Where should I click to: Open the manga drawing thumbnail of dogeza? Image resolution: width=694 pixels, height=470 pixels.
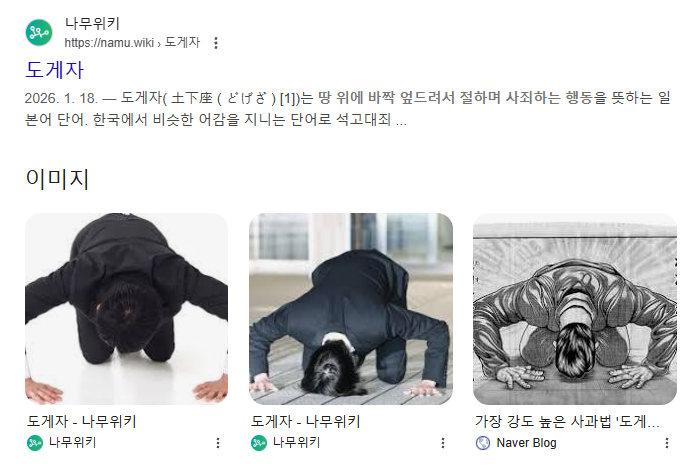click(x=574, y=308)
